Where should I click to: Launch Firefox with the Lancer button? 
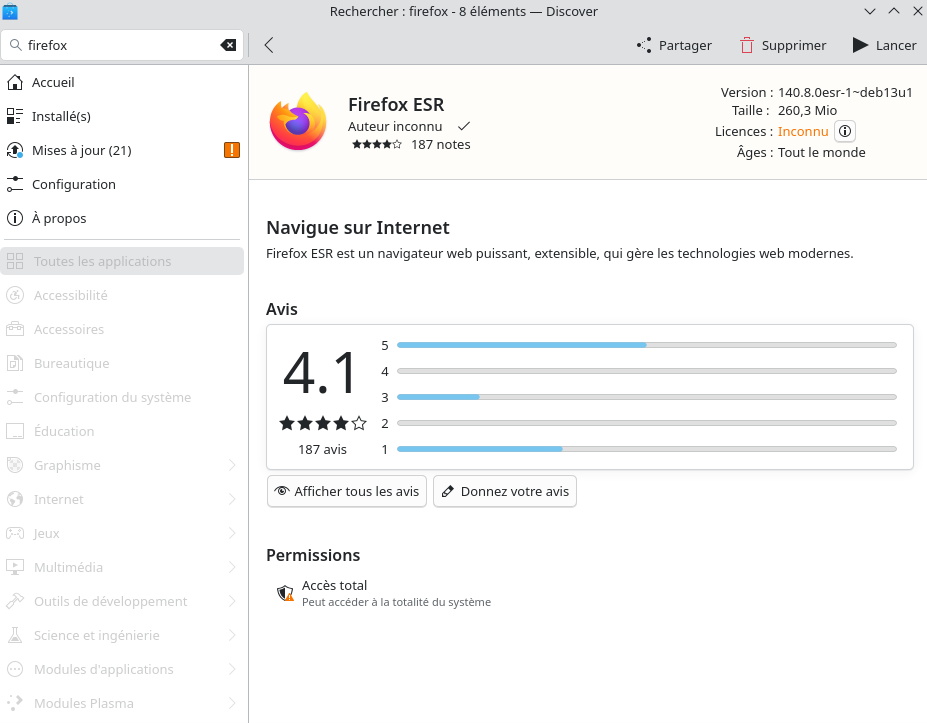884,45
